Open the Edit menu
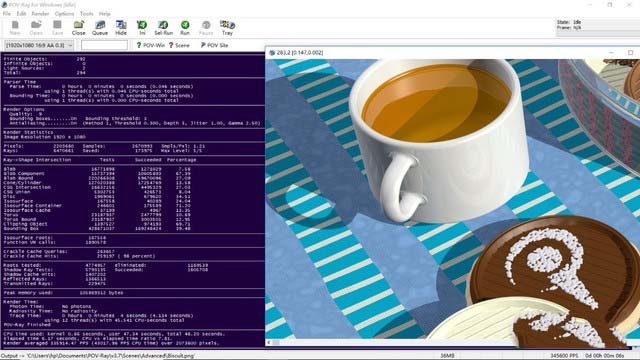The height and width of the screenshot is (360, 640). click(21, 13)
